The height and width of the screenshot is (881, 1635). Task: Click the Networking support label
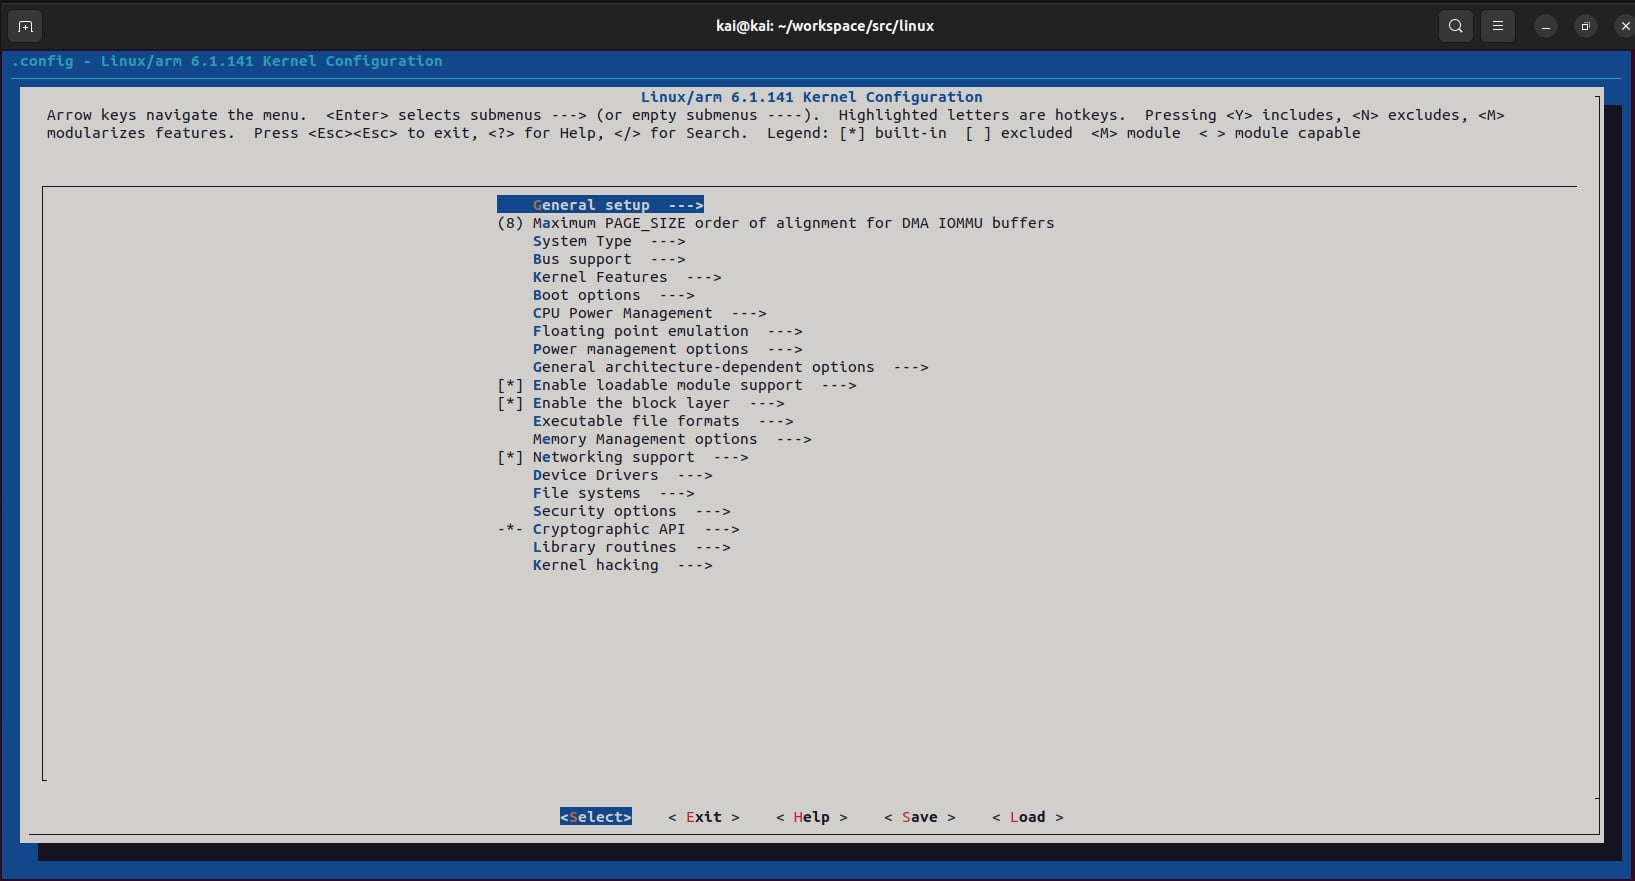[613, 457]
